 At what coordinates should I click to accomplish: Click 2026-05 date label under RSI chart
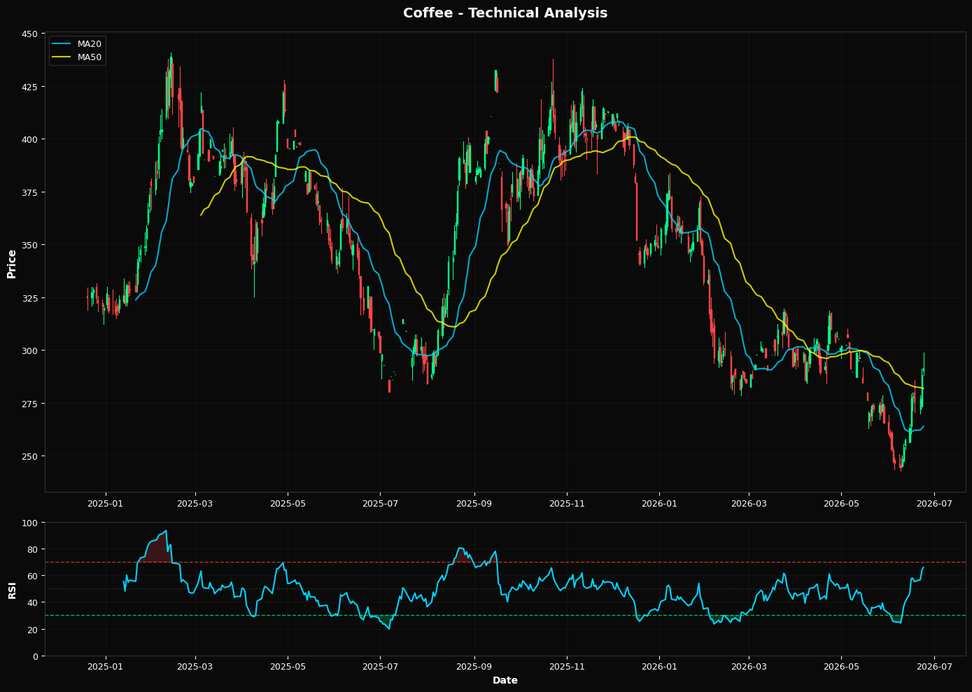click(x=841, y=667)
